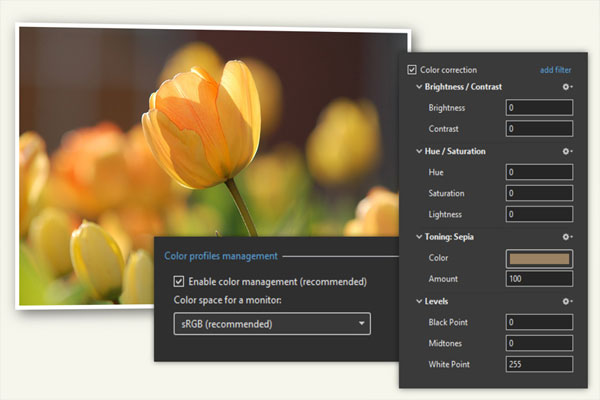Open Hue / Saturation gear settings
The image size is (600, 400).
(567, 151)
